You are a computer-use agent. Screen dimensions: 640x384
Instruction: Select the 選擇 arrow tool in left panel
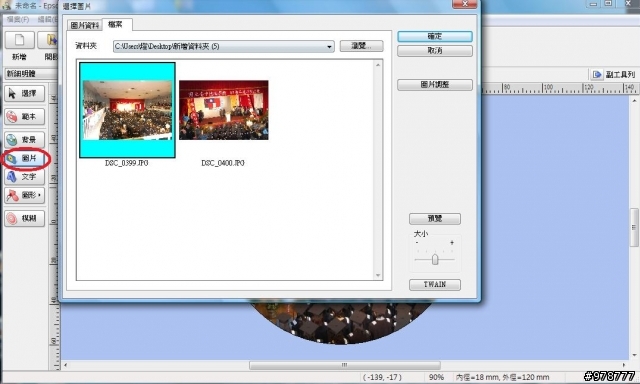pos(24,93)
